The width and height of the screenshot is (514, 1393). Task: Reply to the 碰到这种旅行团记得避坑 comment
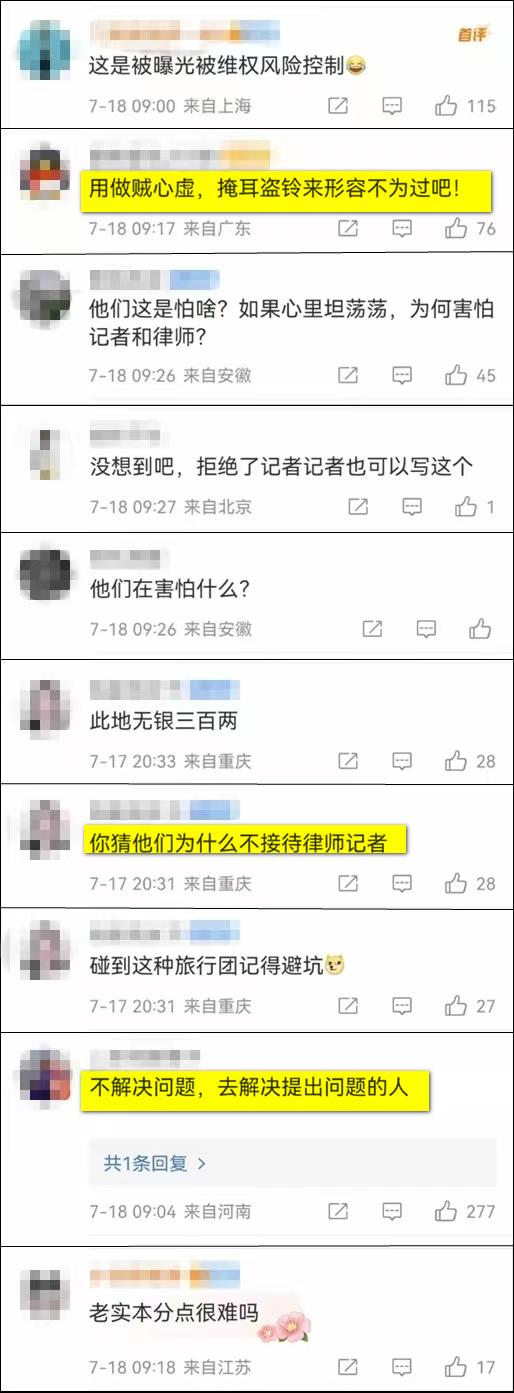click(402, 1006)
